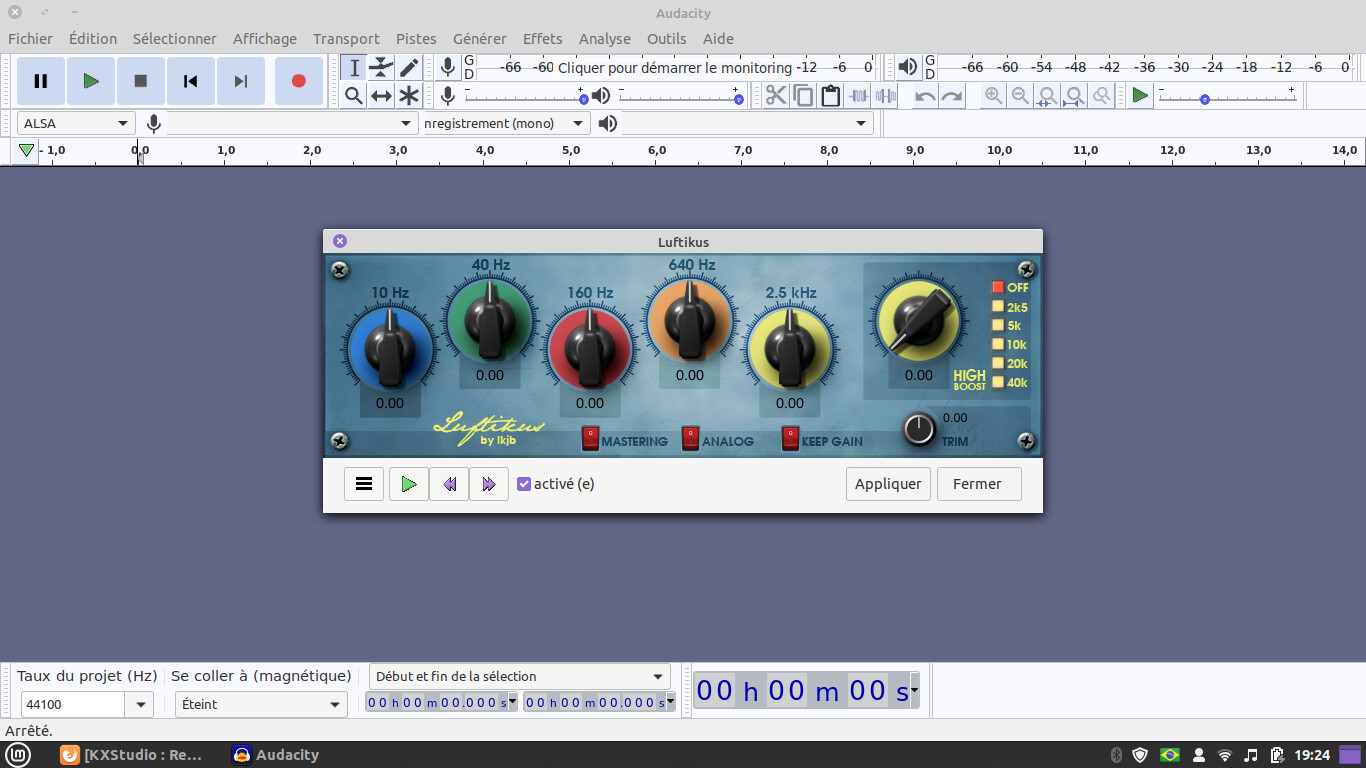Click the Zoom In magnifier

[x=993, y=95]
